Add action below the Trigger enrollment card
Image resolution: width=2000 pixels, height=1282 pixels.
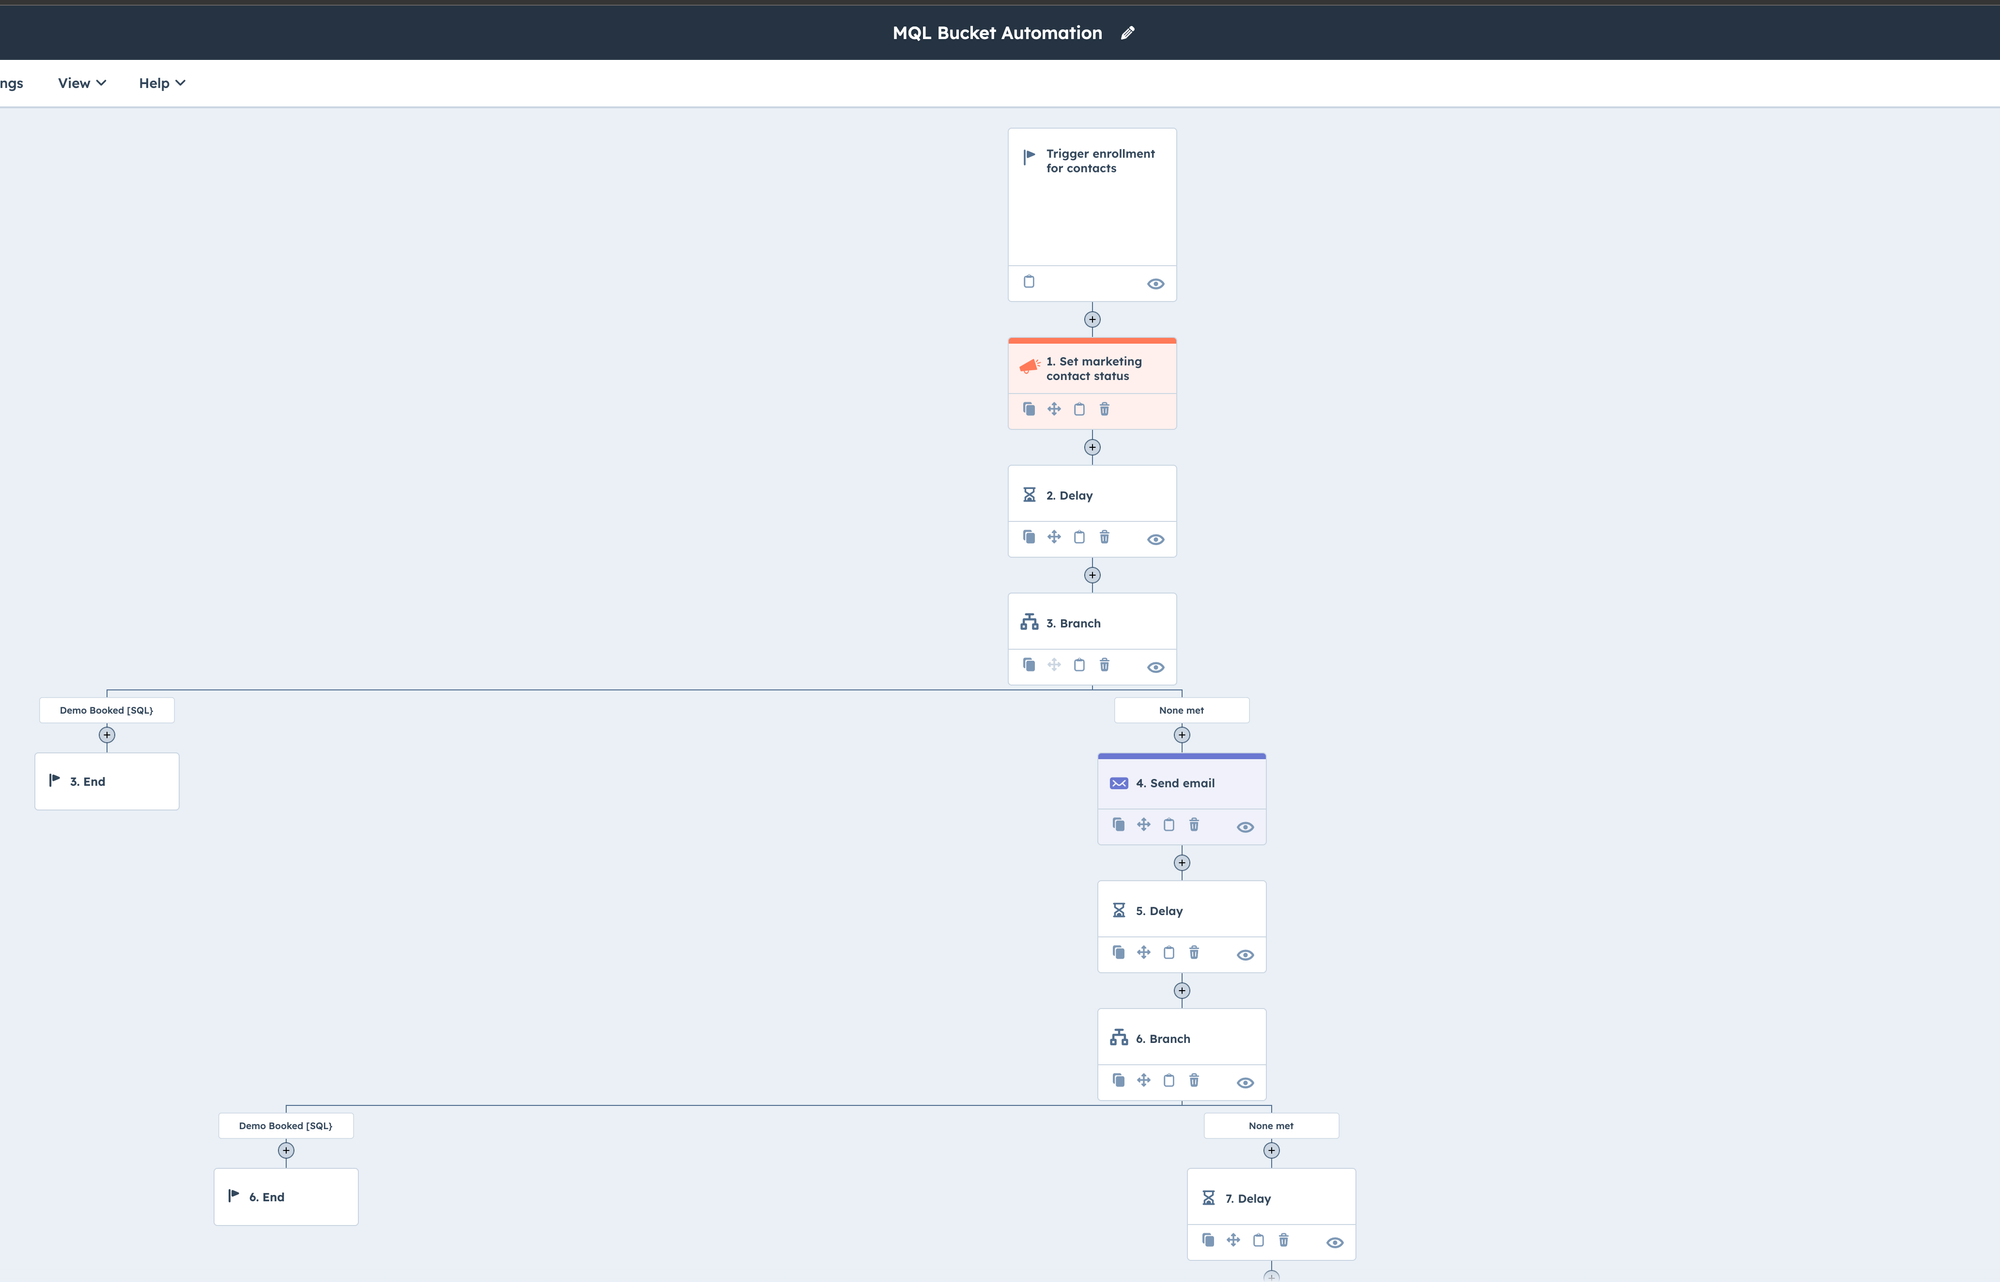[1092, 320]
